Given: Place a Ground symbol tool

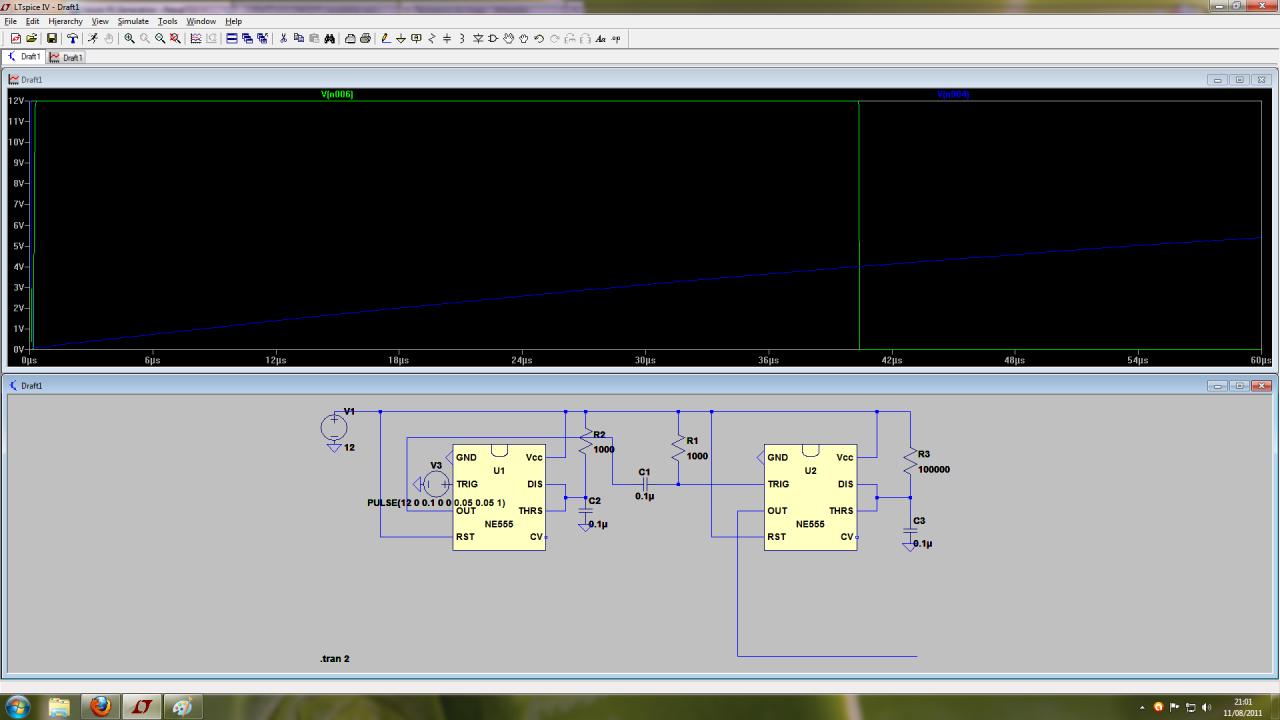Looking at the screenshot, I should pos(401,39).
